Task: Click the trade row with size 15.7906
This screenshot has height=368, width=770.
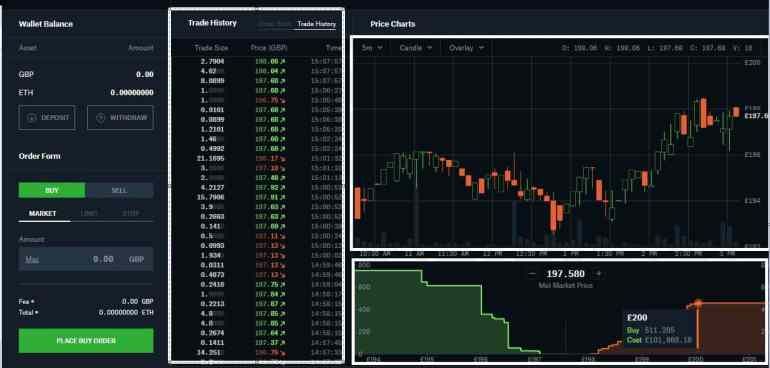Action: click(x=256, y=197)
